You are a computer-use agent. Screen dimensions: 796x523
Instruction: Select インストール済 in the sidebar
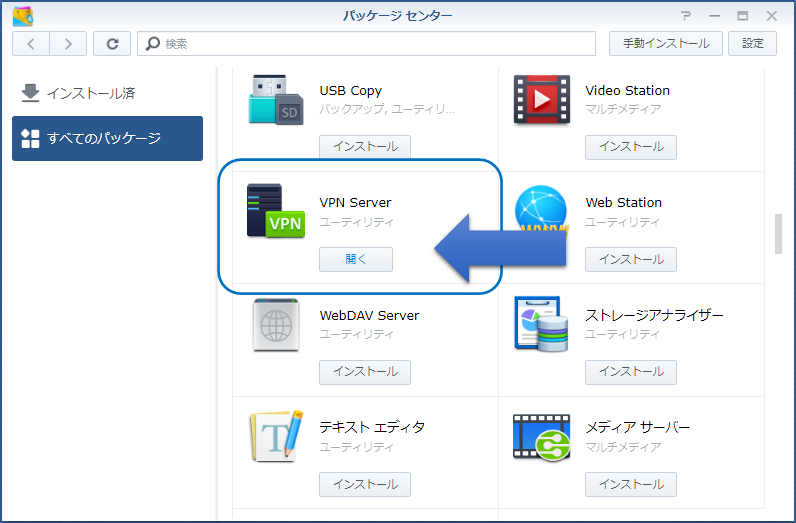click(108, 93)
